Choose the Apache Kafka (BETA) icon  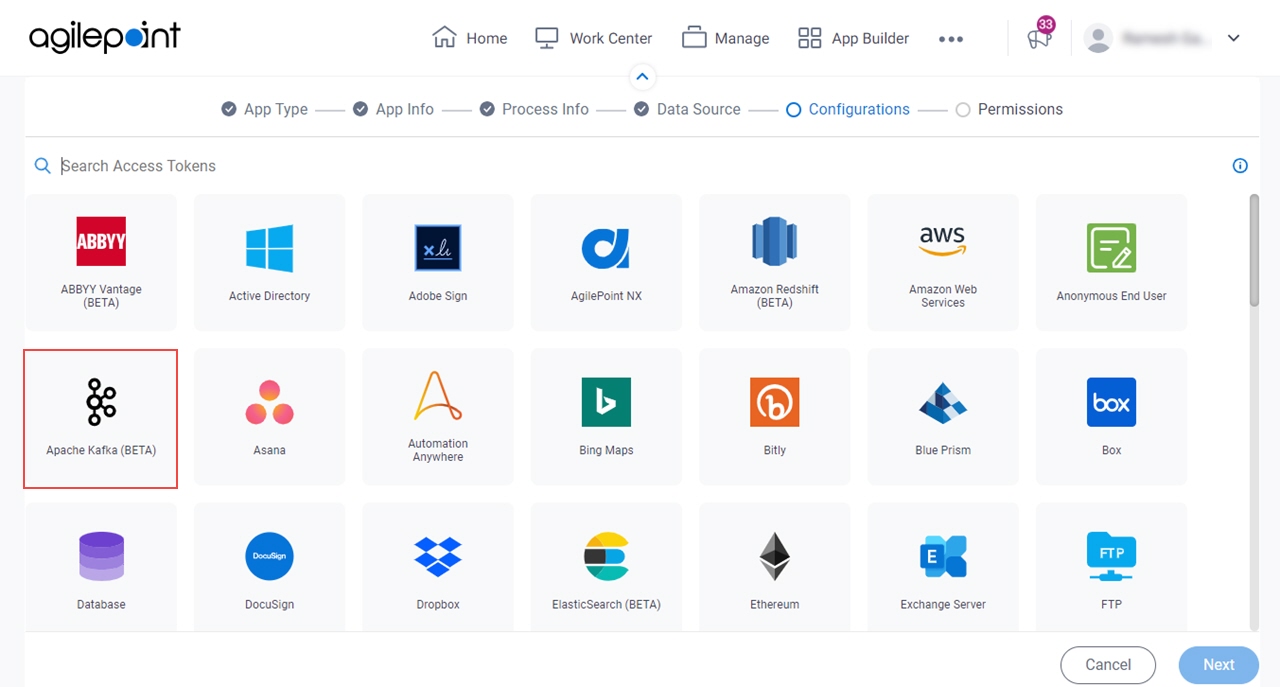coord(101,402)
